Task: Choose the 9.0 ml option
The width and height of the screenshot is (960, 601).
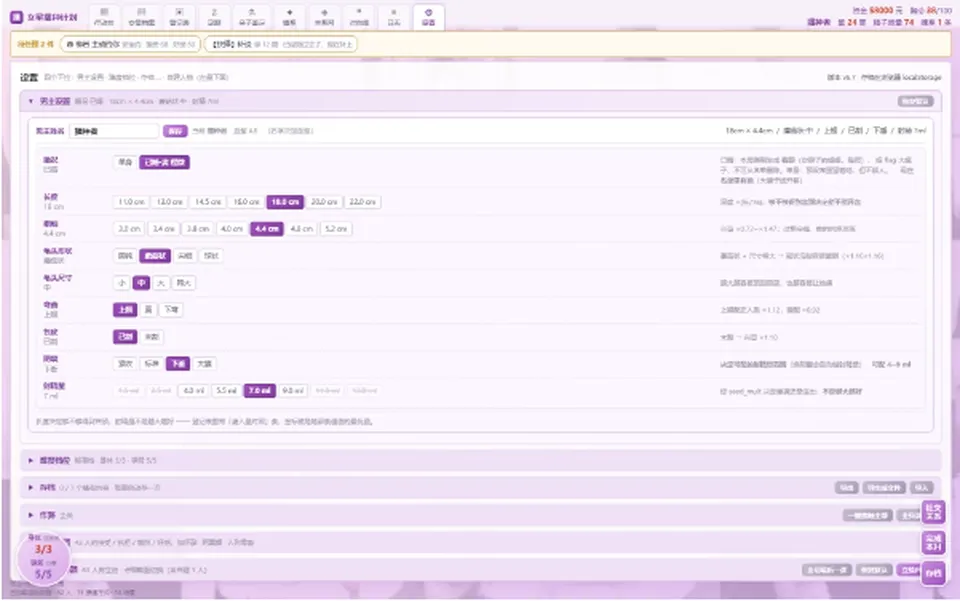Action: (293, 390)
